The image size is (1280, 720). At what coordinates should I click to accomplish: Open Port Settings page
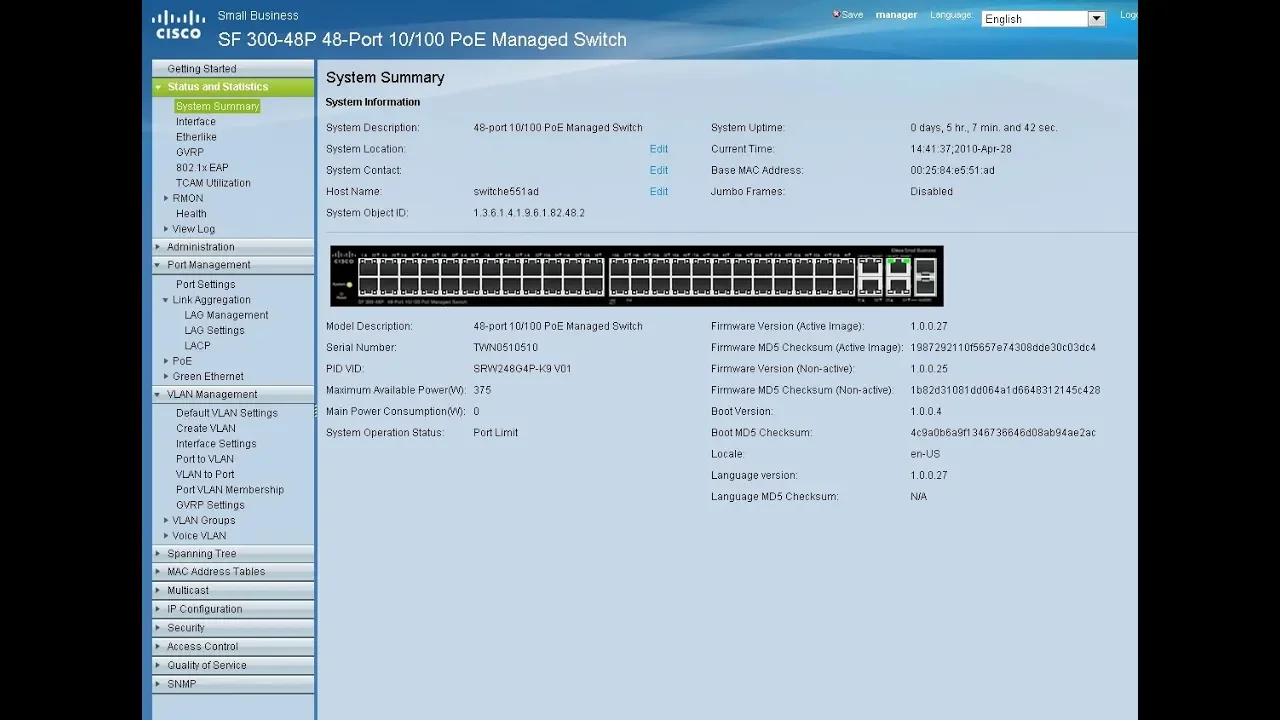coord(206,284)
